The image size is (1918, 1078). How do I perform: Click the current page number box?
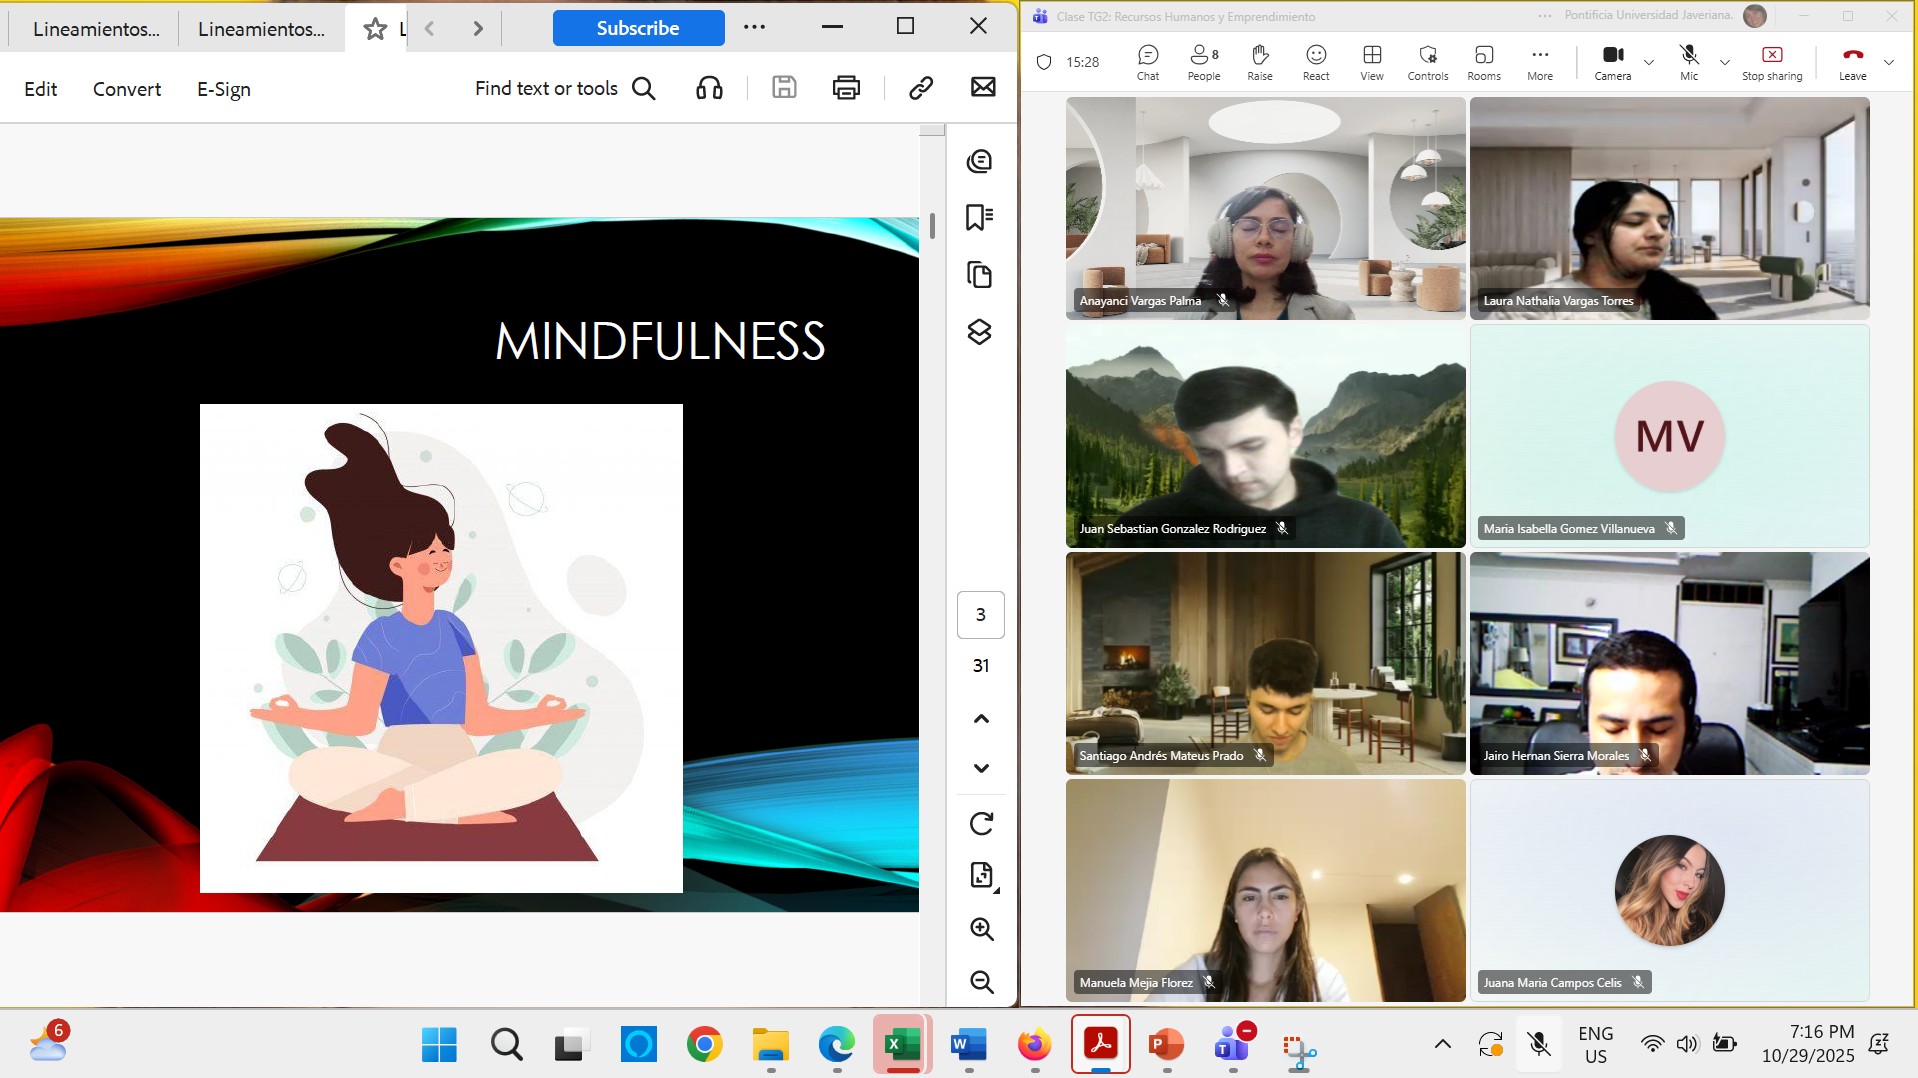[980, 614]
